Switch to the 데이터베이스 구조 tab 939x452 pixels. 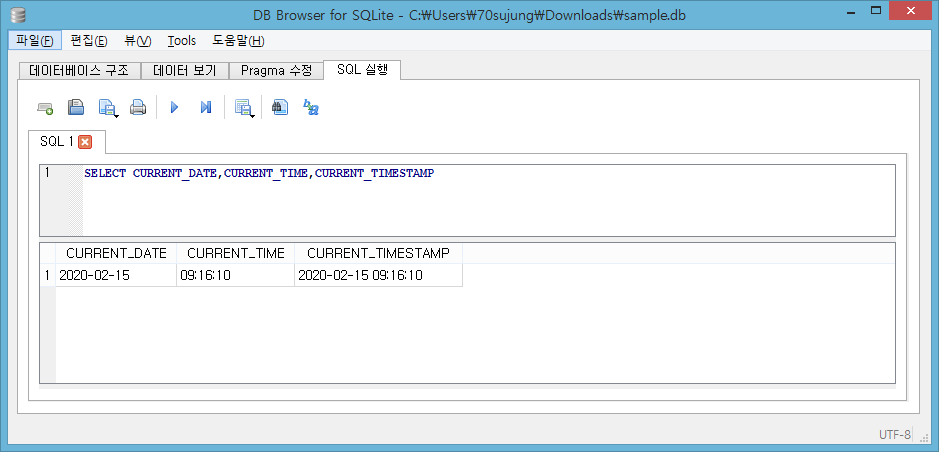79,71
